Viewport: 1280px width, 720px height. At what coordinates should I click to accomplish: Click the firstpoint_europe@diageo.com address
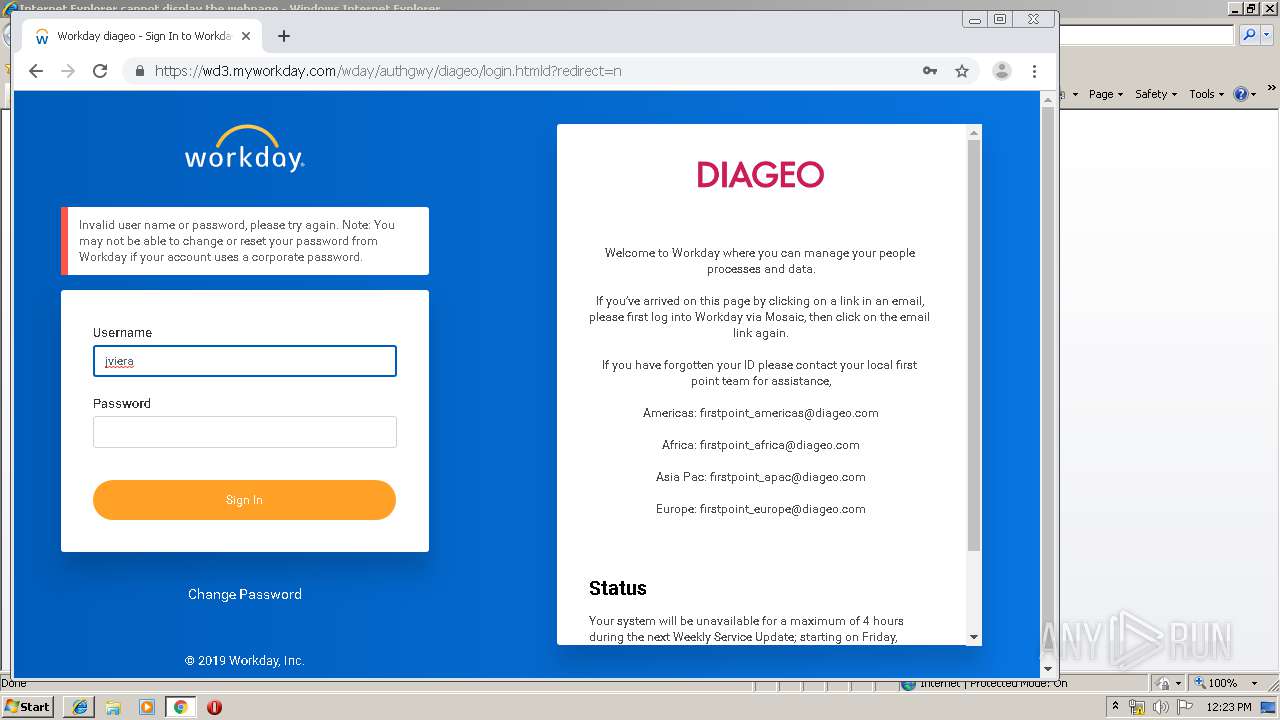783,509
